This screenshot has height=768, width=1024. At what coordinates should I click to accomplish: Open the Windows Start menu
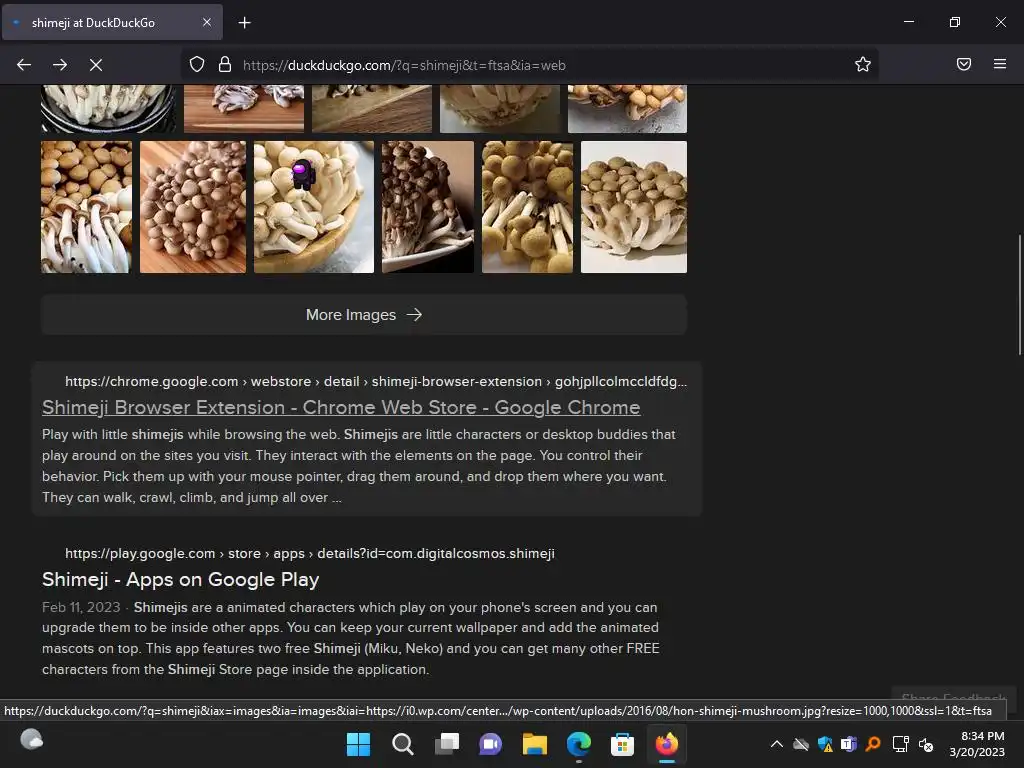pos(358,744)
